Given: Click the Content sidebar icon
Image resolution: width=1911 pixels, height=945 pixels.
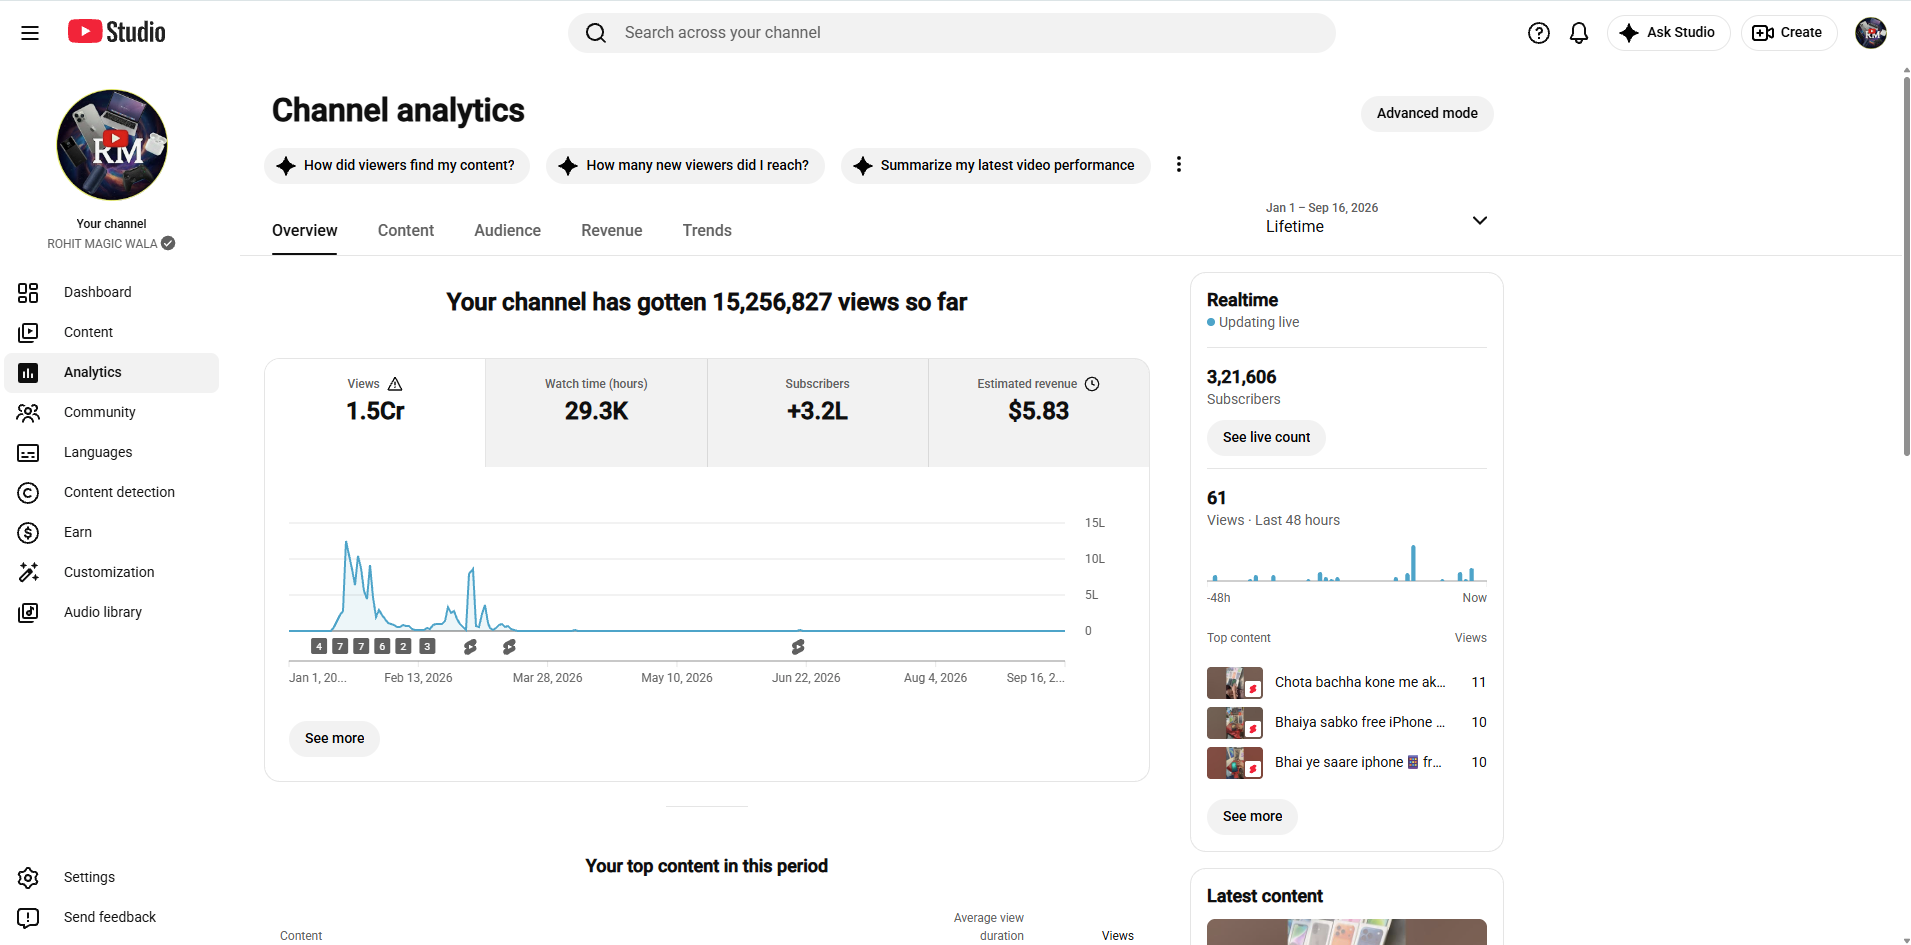Looking at the screenshot, I should (28, 332).
